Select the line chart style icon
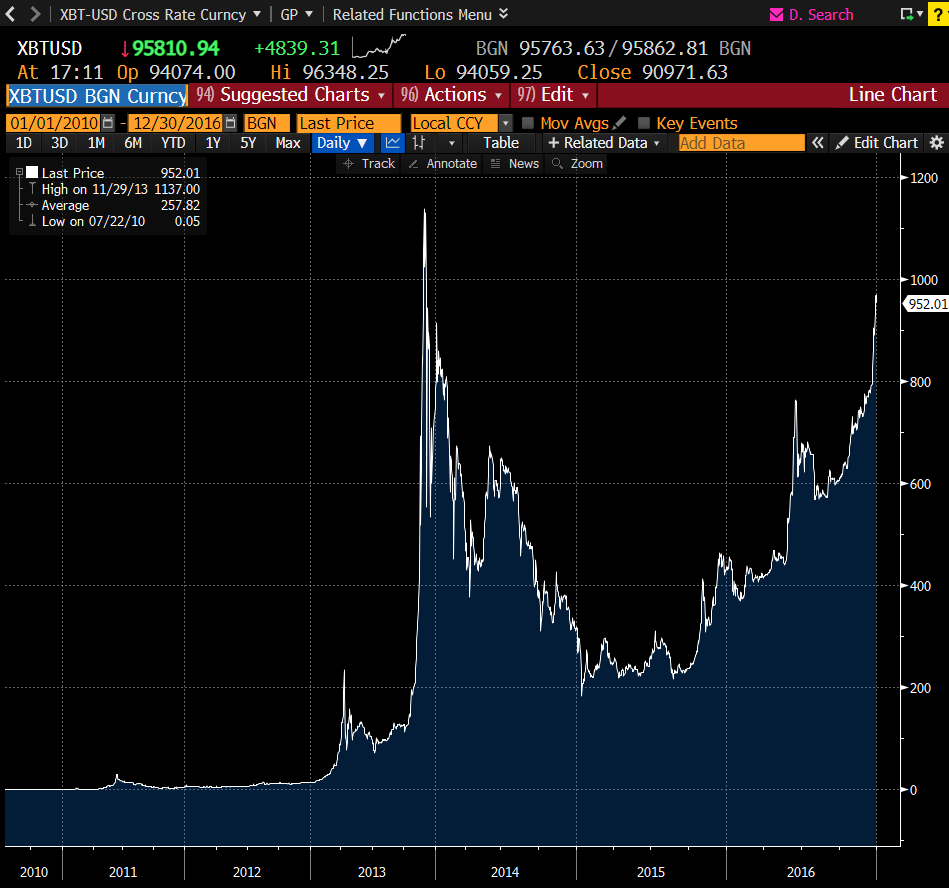This screenshot has width=949, height=888. [x=392, y=142]
